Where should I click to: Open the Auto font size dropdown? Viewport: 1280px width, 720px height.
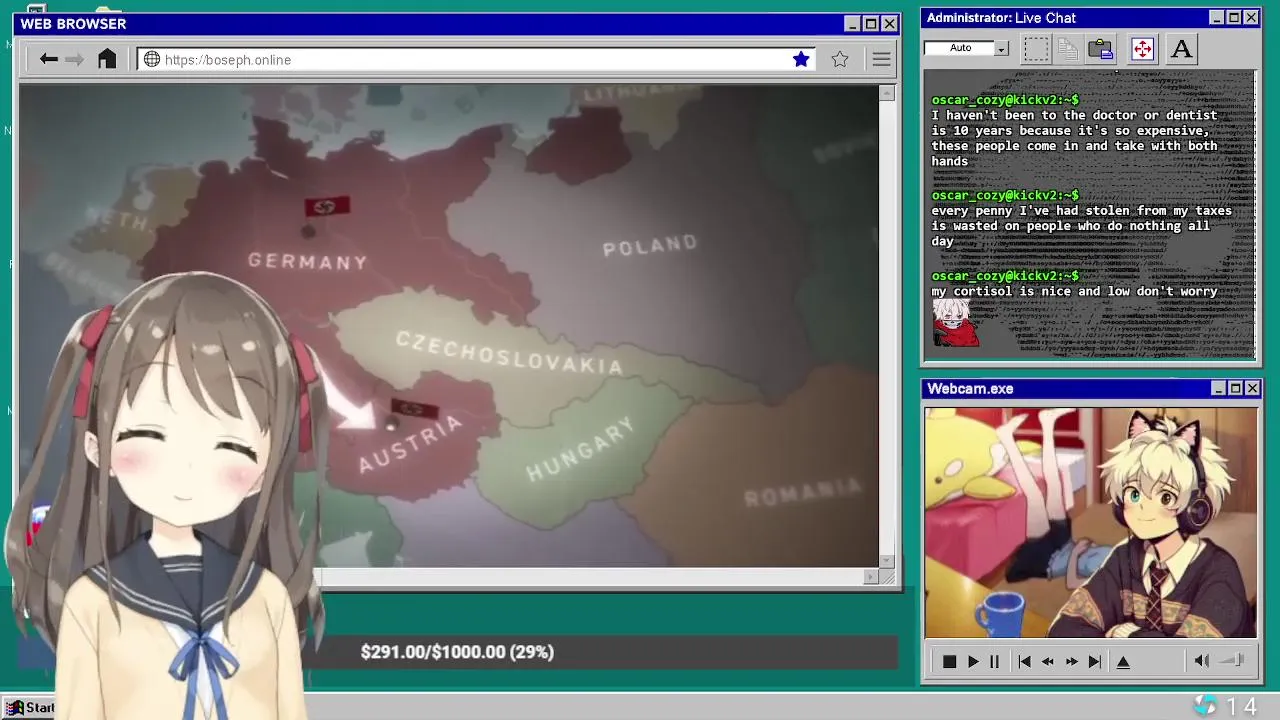[x=1001, y=48]
